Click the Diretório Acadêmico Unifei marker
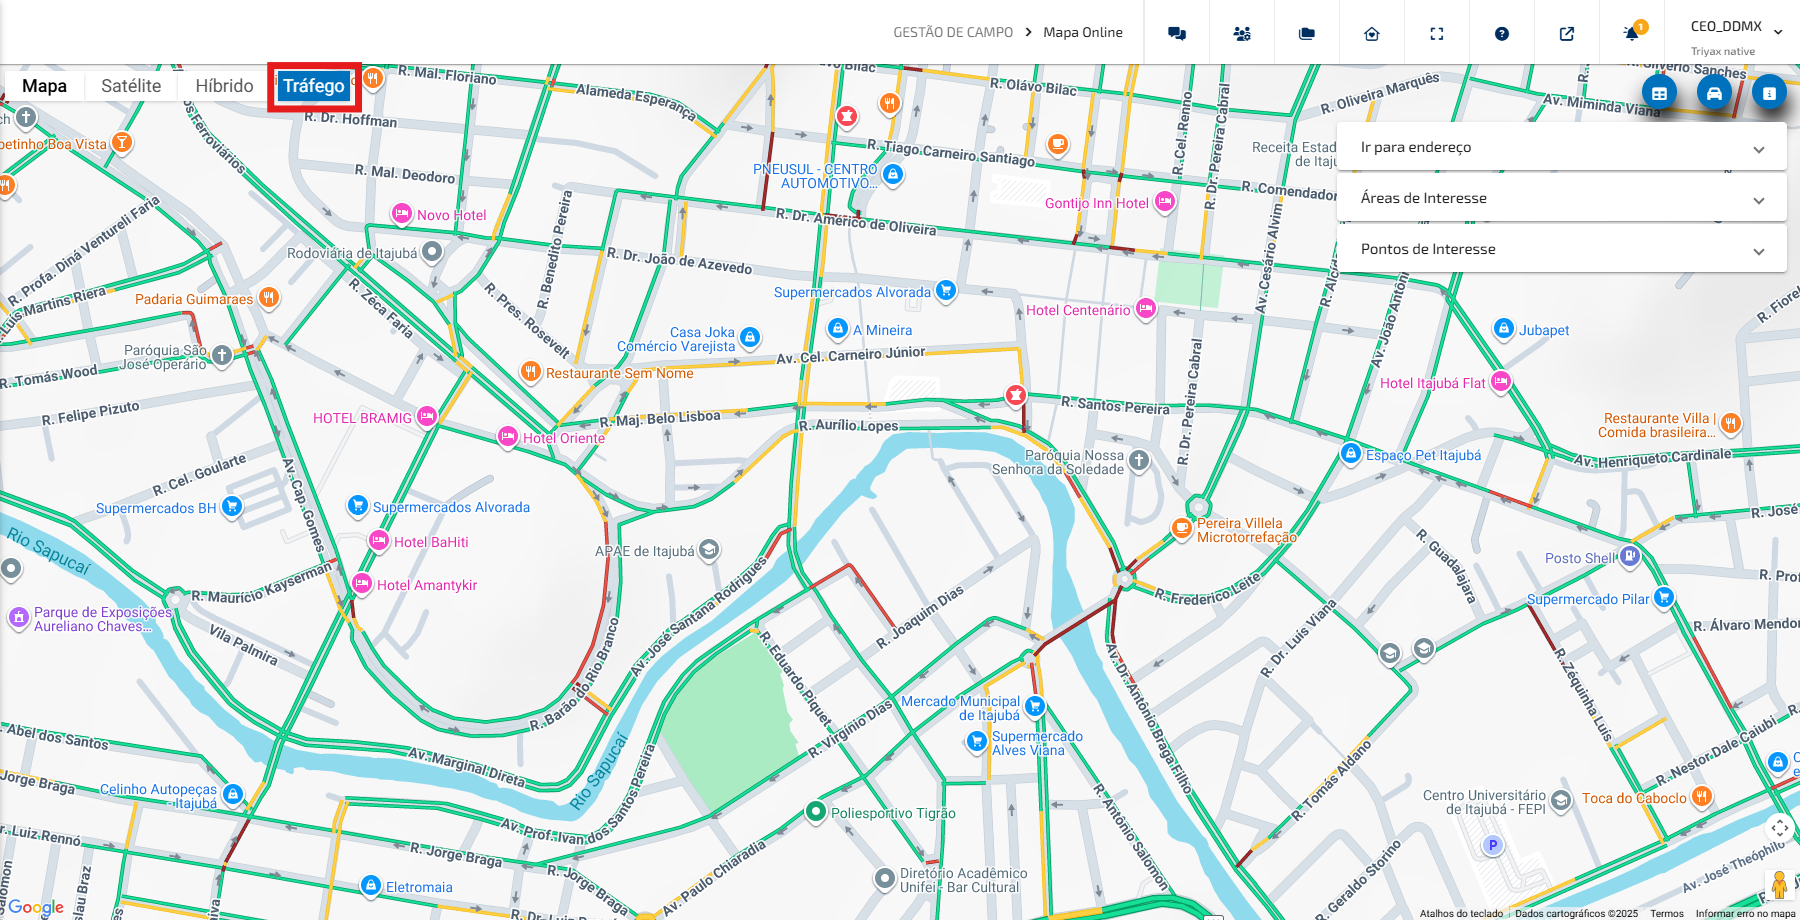Image resolution: width=1800 pixels, height=920 pixels. coord(885,879)
